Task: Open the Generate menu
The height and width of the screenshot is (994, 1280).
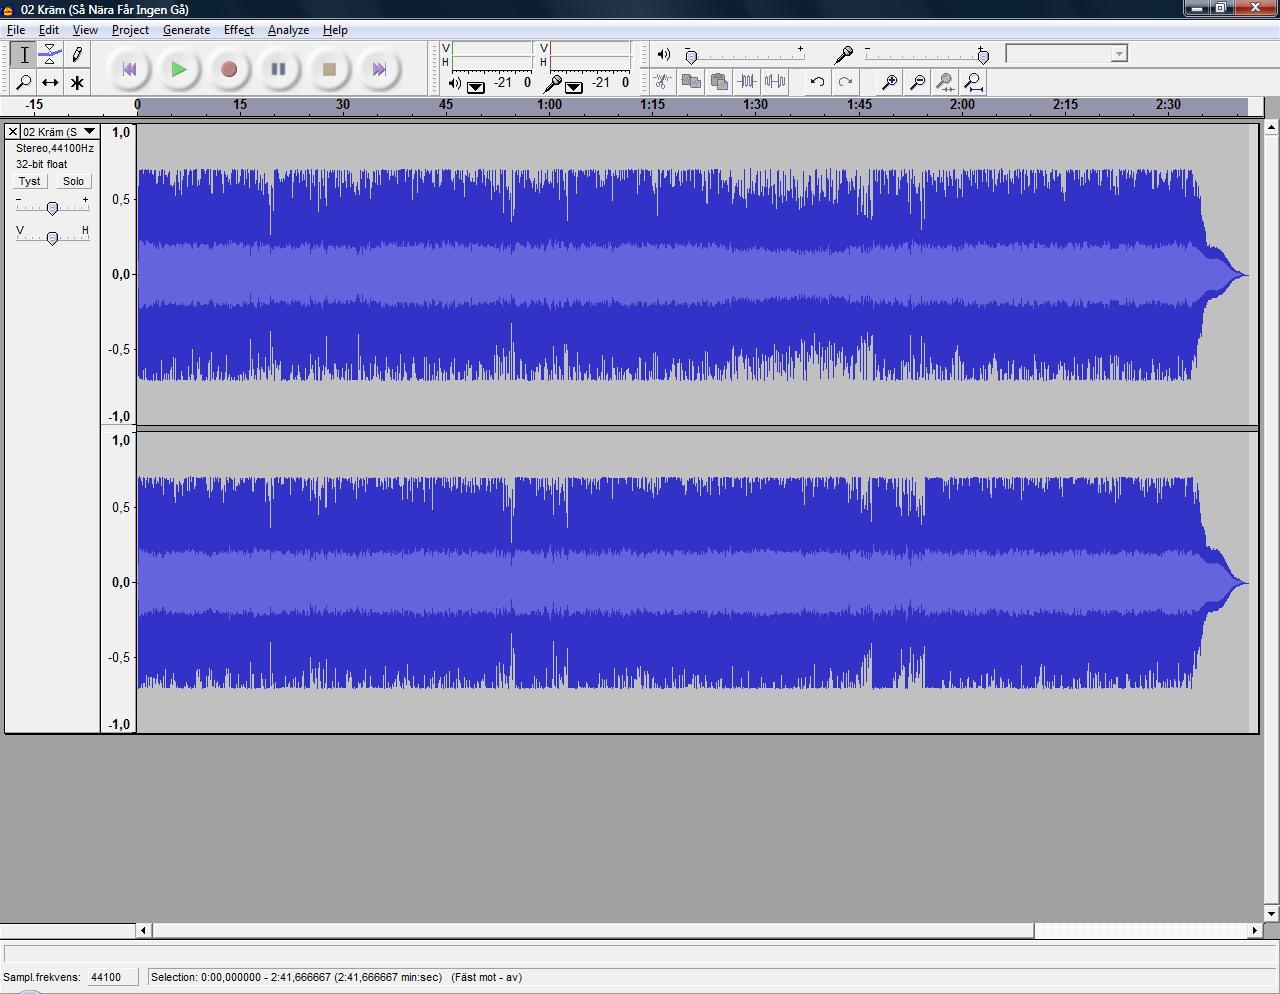Action: (x=186, y=30)
